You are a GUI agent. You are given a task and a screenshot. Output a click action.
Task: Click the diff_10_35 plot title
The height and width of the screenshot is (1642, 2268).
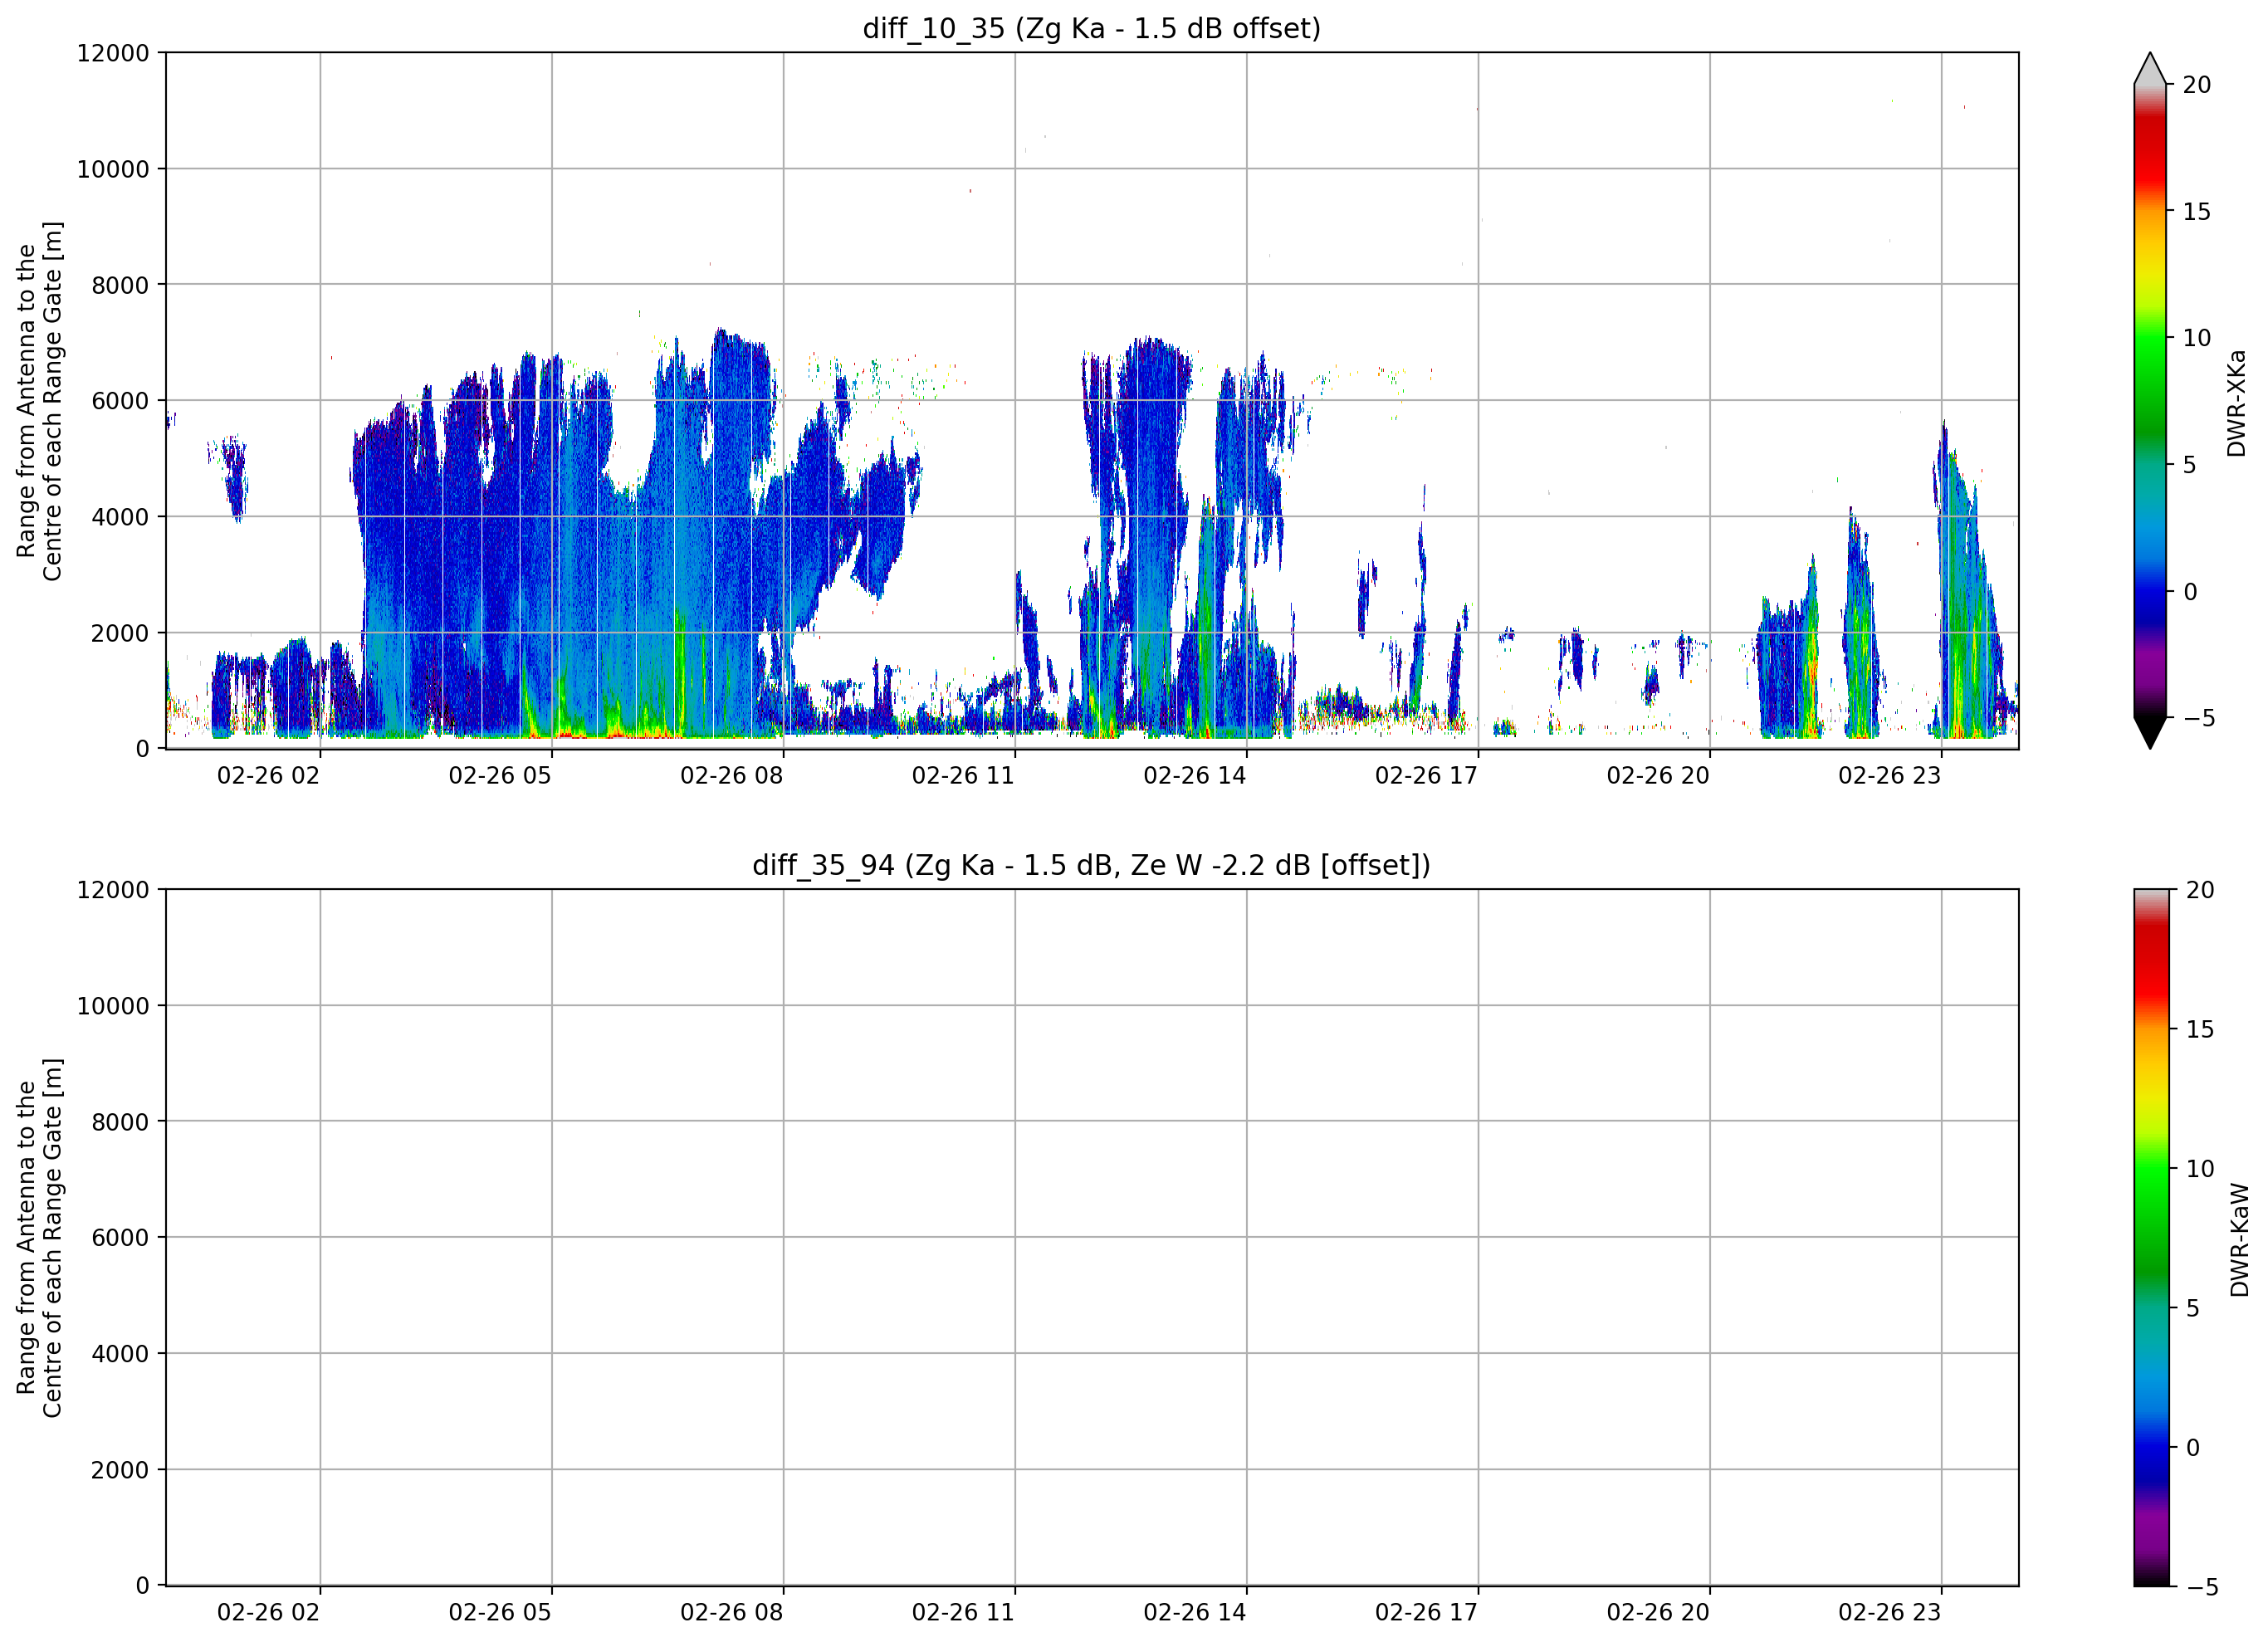[x=1091, y=28]
